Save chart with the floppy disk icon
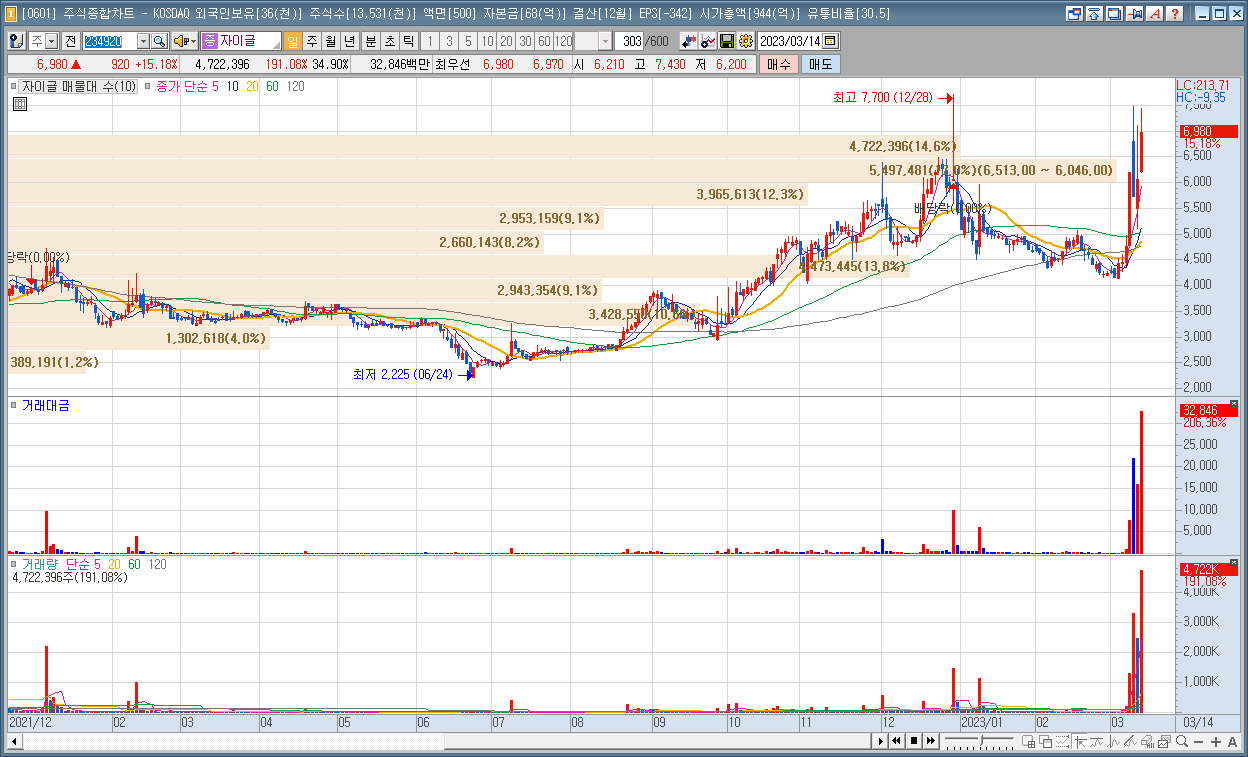Viewport: 1248px width, 757px height. point(726,41)
